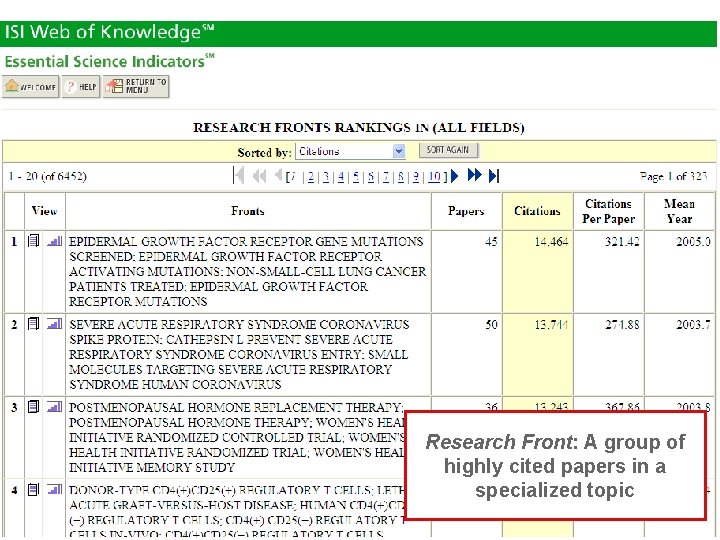Click the Mean Year column header
The height and width of the screenshot is (540, 720).
pos(680,211)
